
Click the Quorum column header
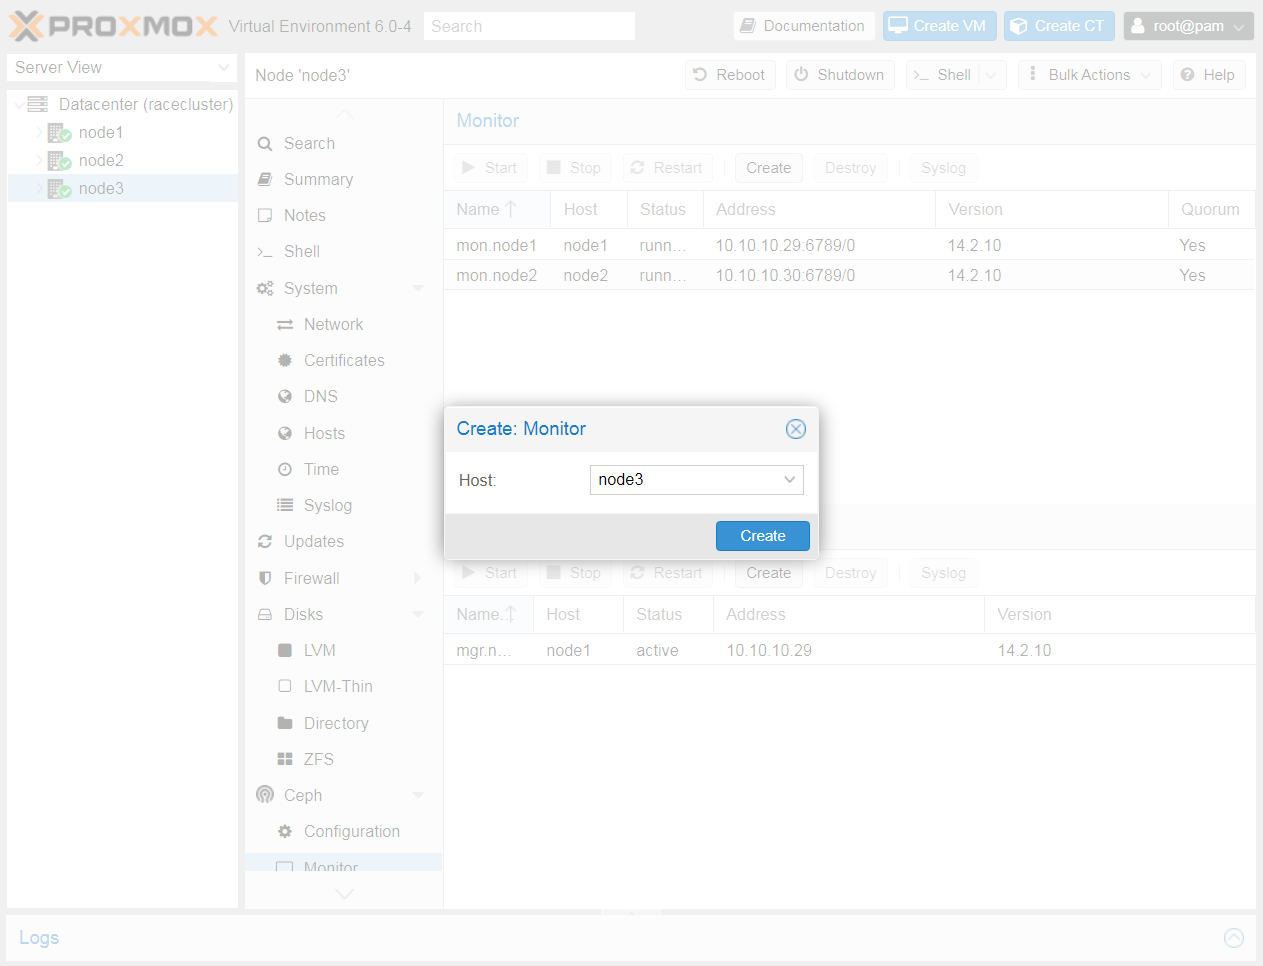point(1210,210)
